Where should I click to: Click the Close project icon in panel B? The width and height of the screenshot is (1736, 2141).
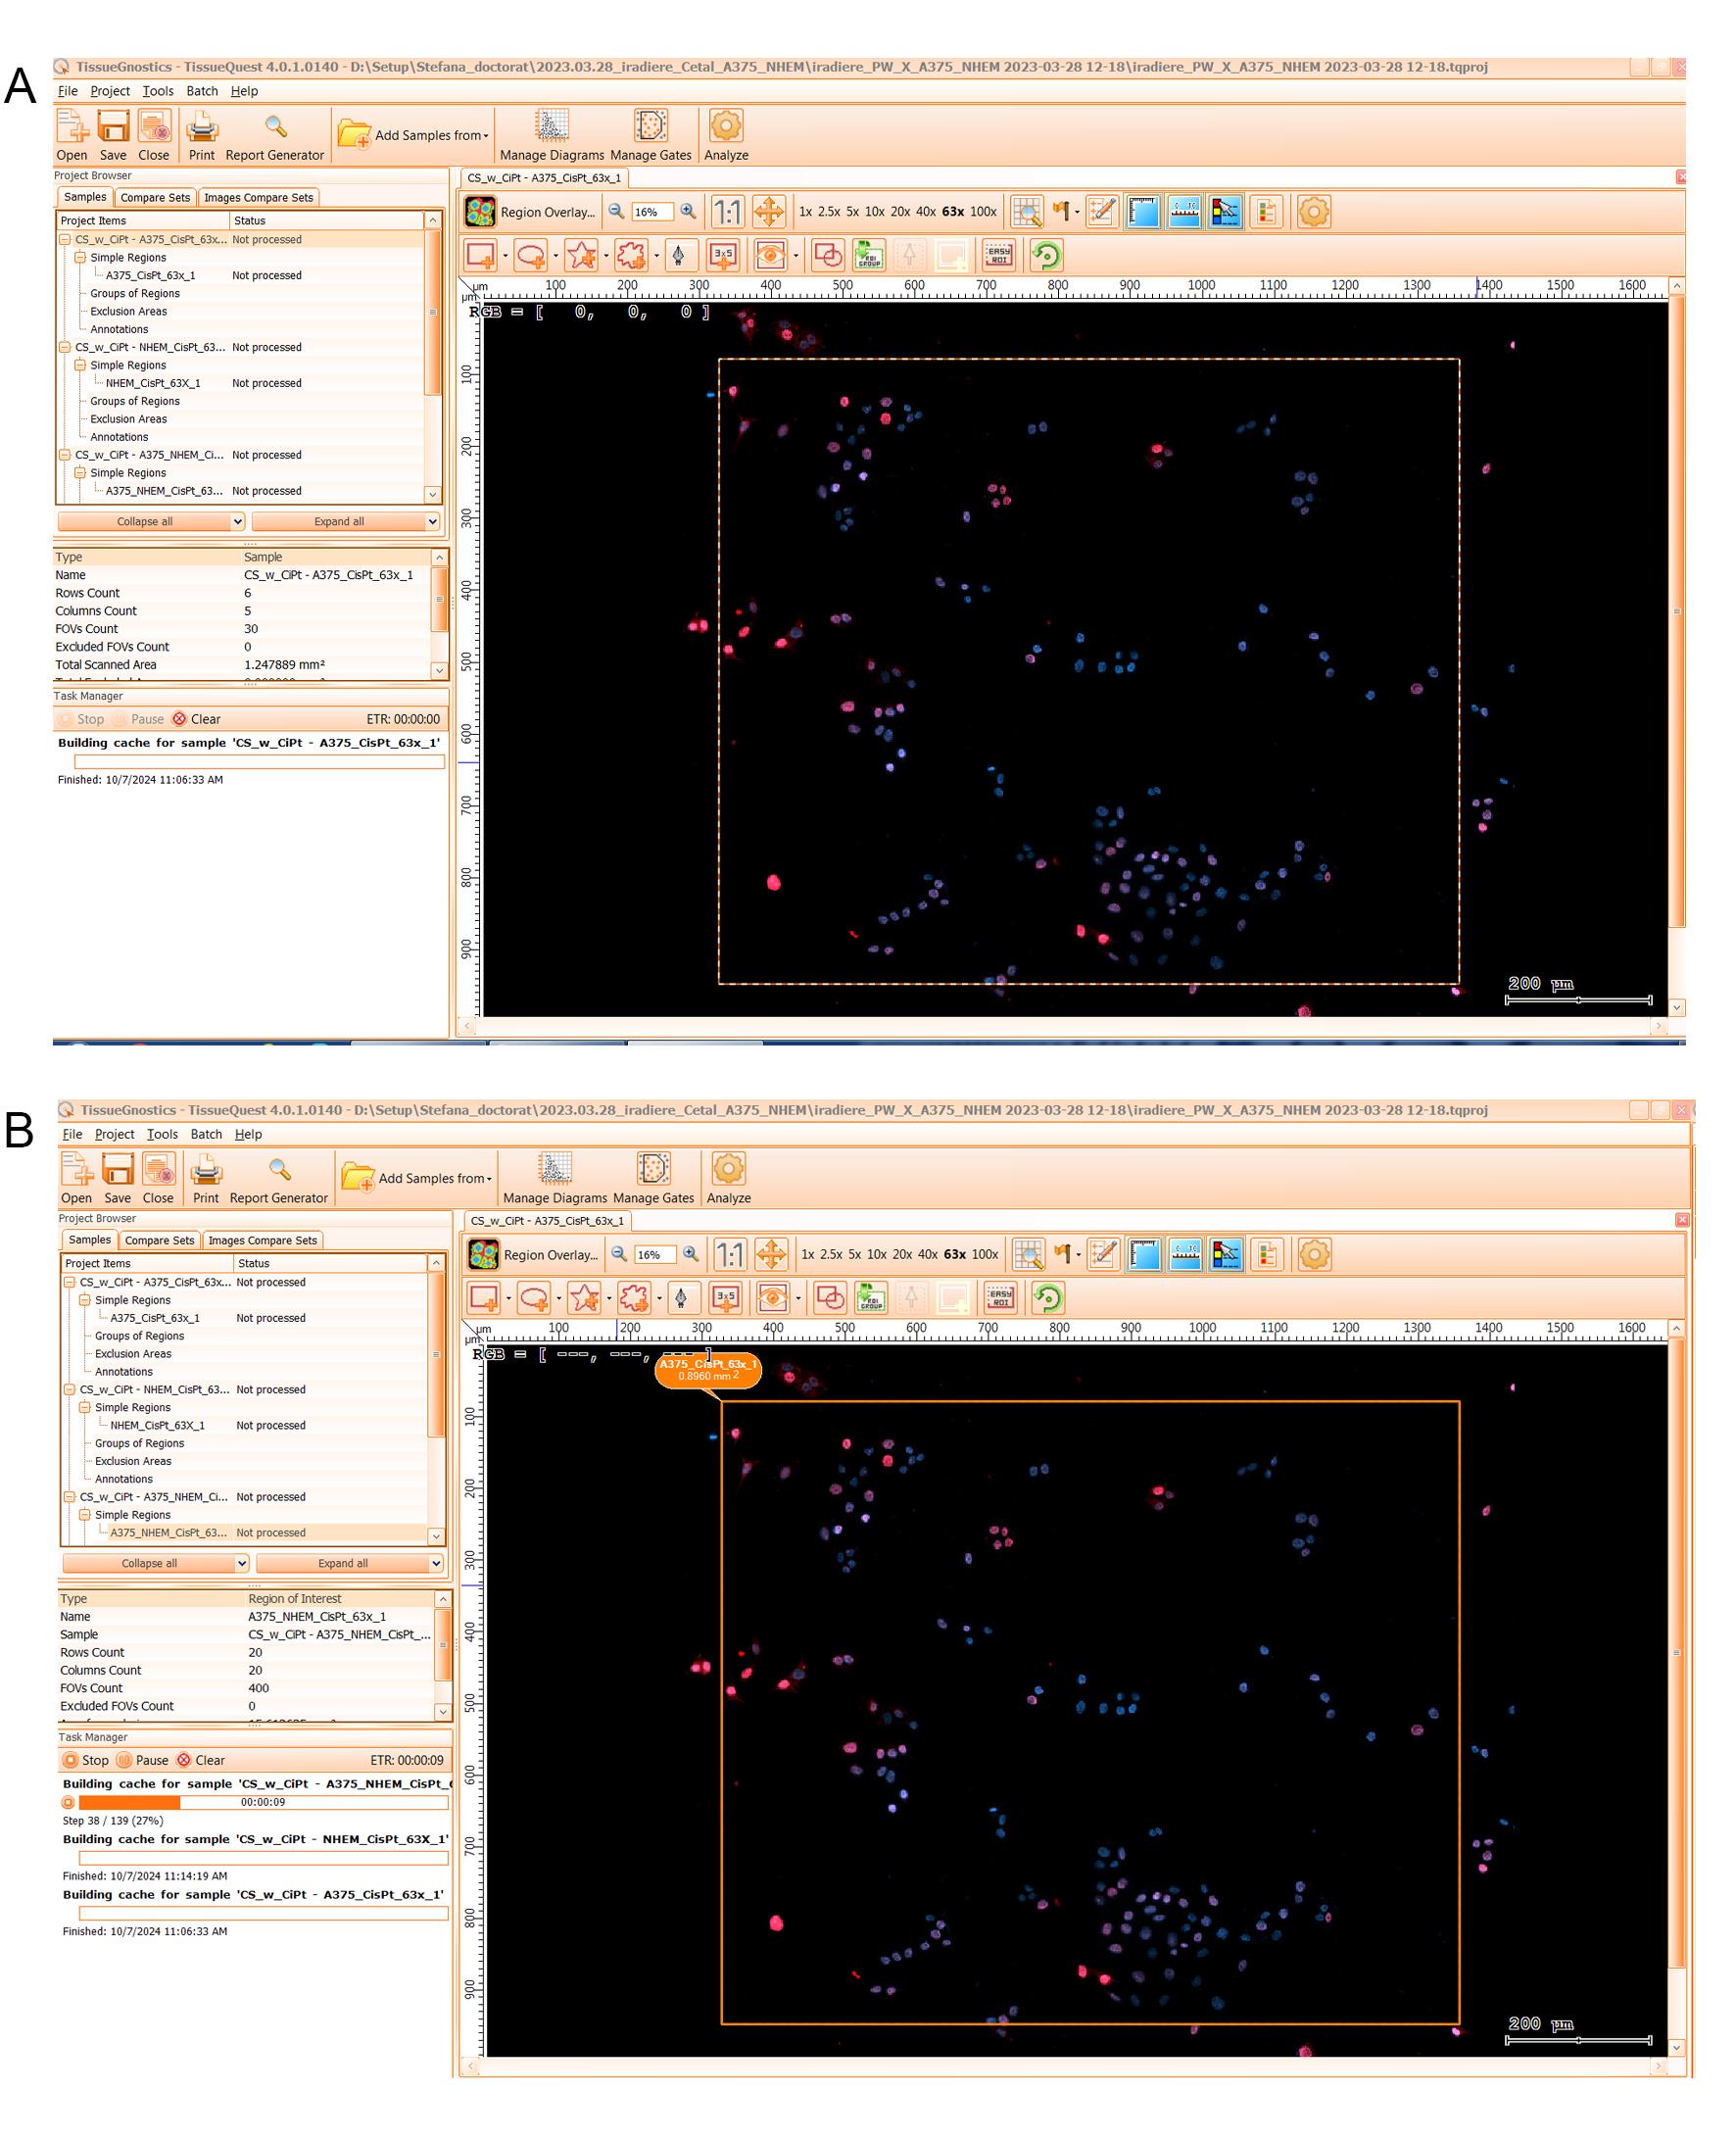158,1170
